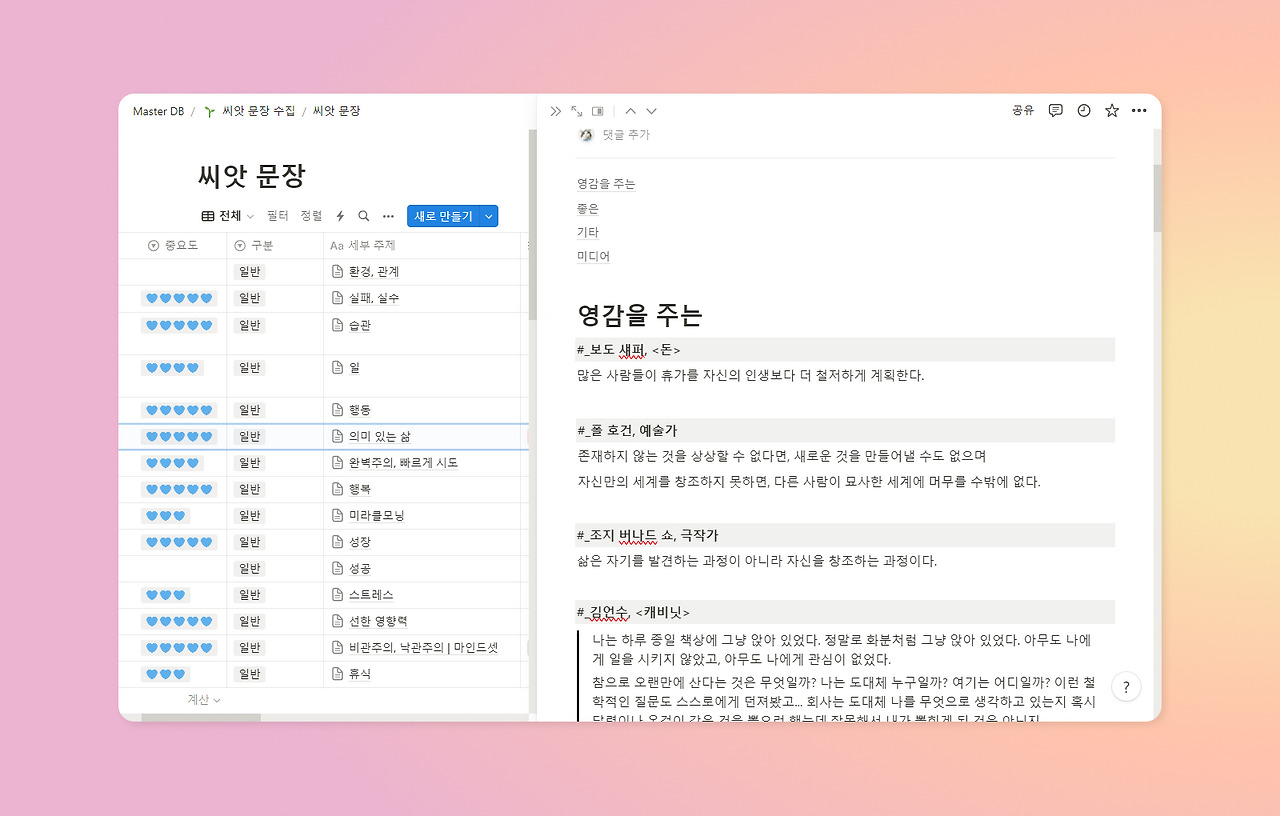Click the 새로 만들기 button

[x=443, y=216]
